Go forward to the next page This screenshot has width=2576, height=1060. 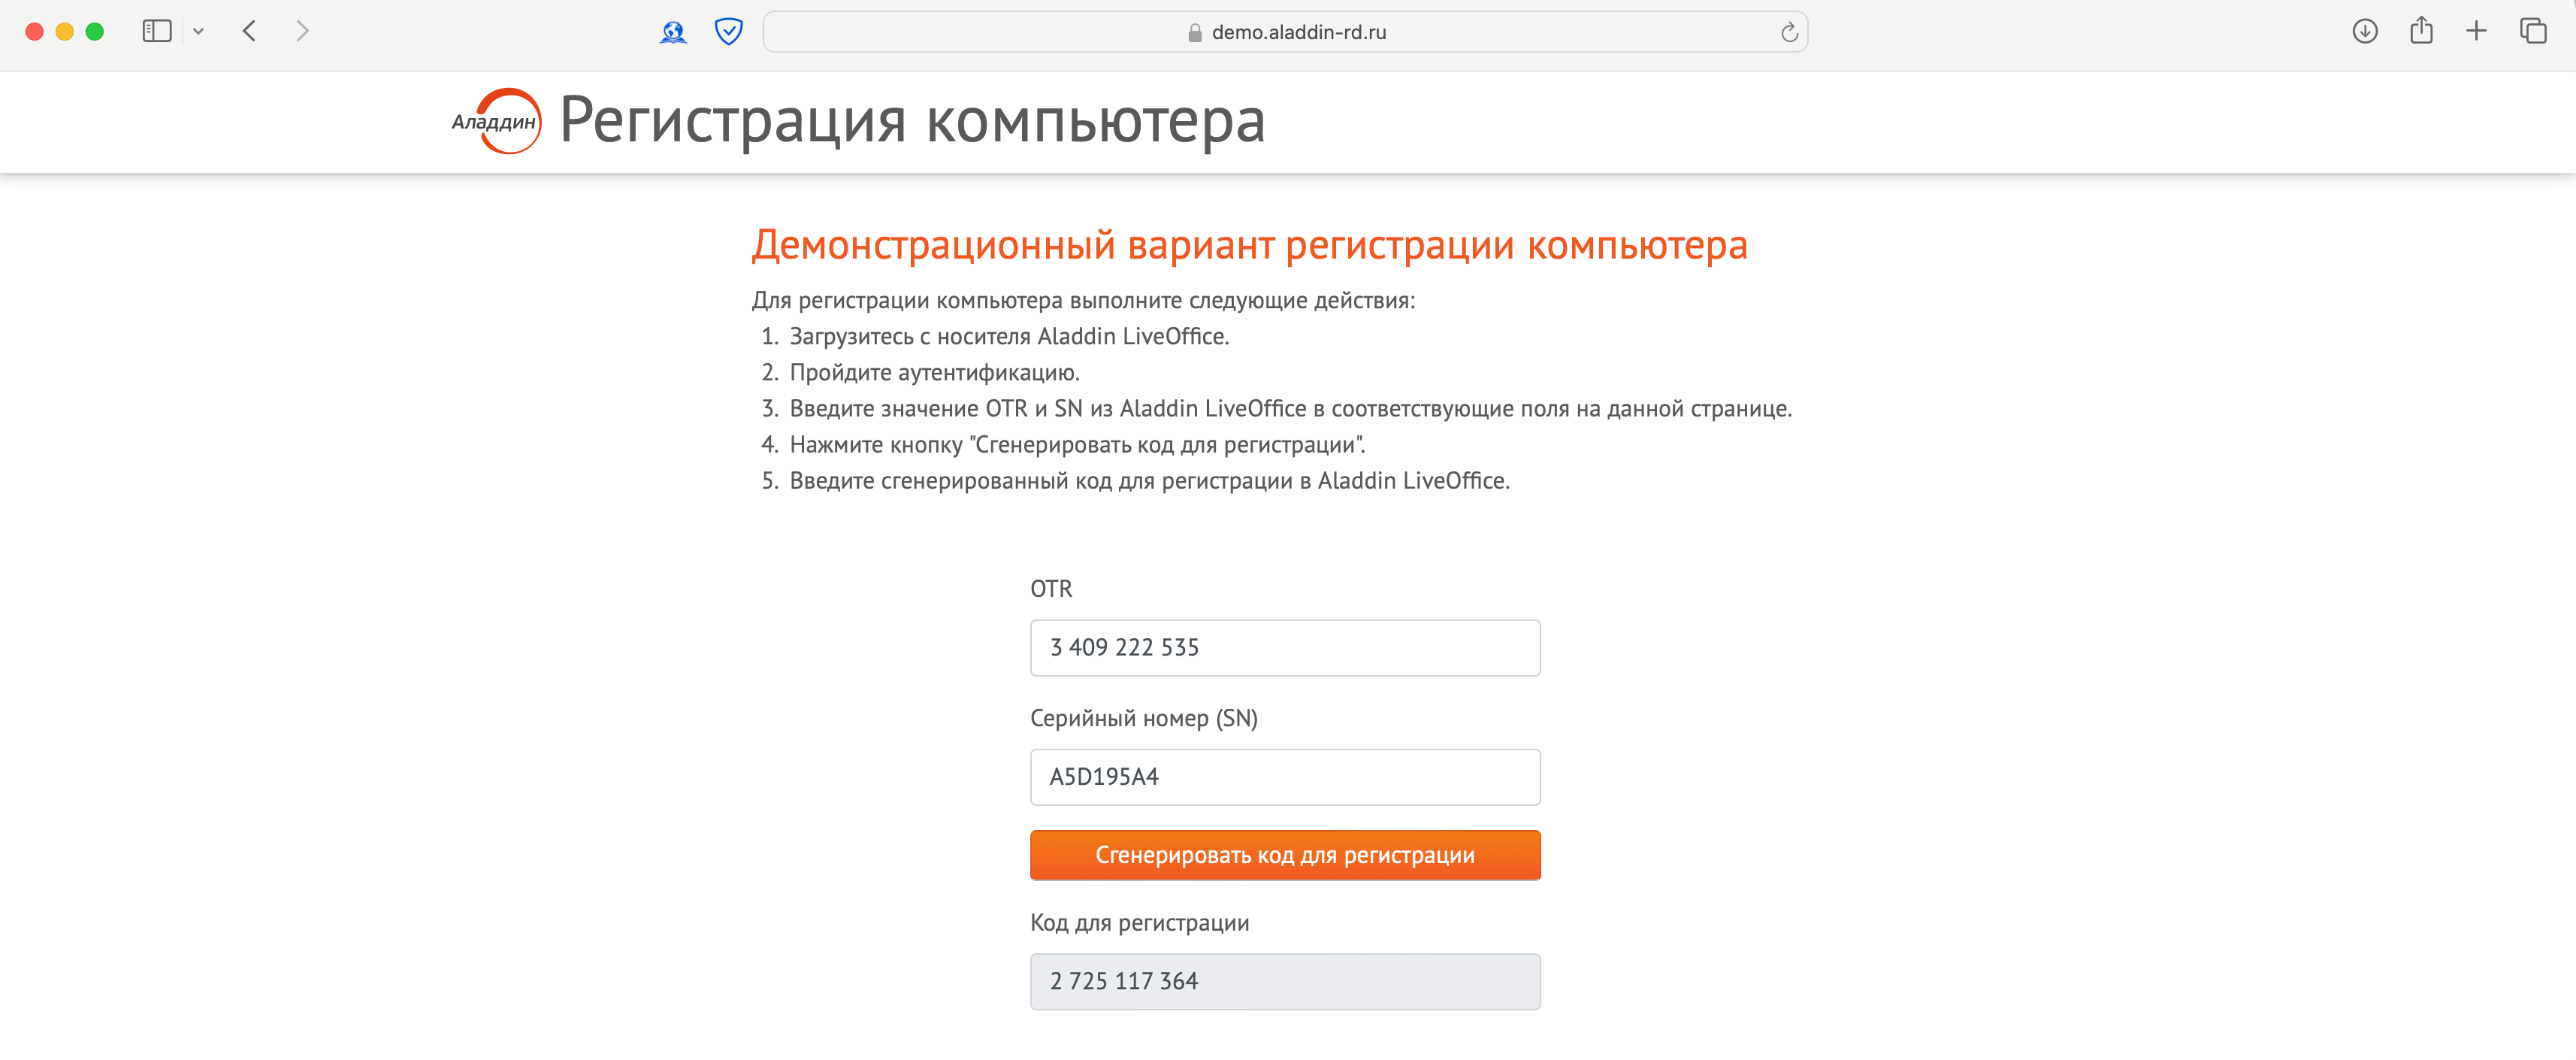click(x=302, y=31)
